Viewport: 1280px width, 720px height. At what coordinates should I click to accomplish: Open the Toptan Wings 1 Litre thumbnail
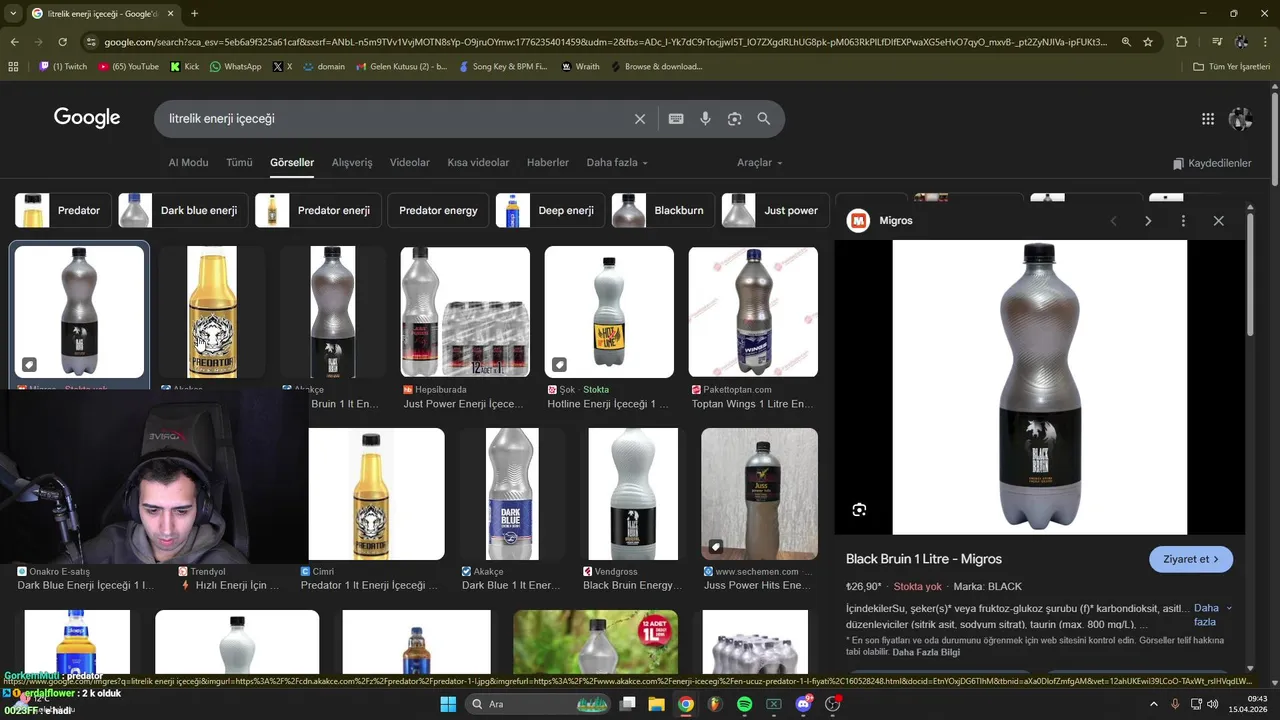coord(753,312)
